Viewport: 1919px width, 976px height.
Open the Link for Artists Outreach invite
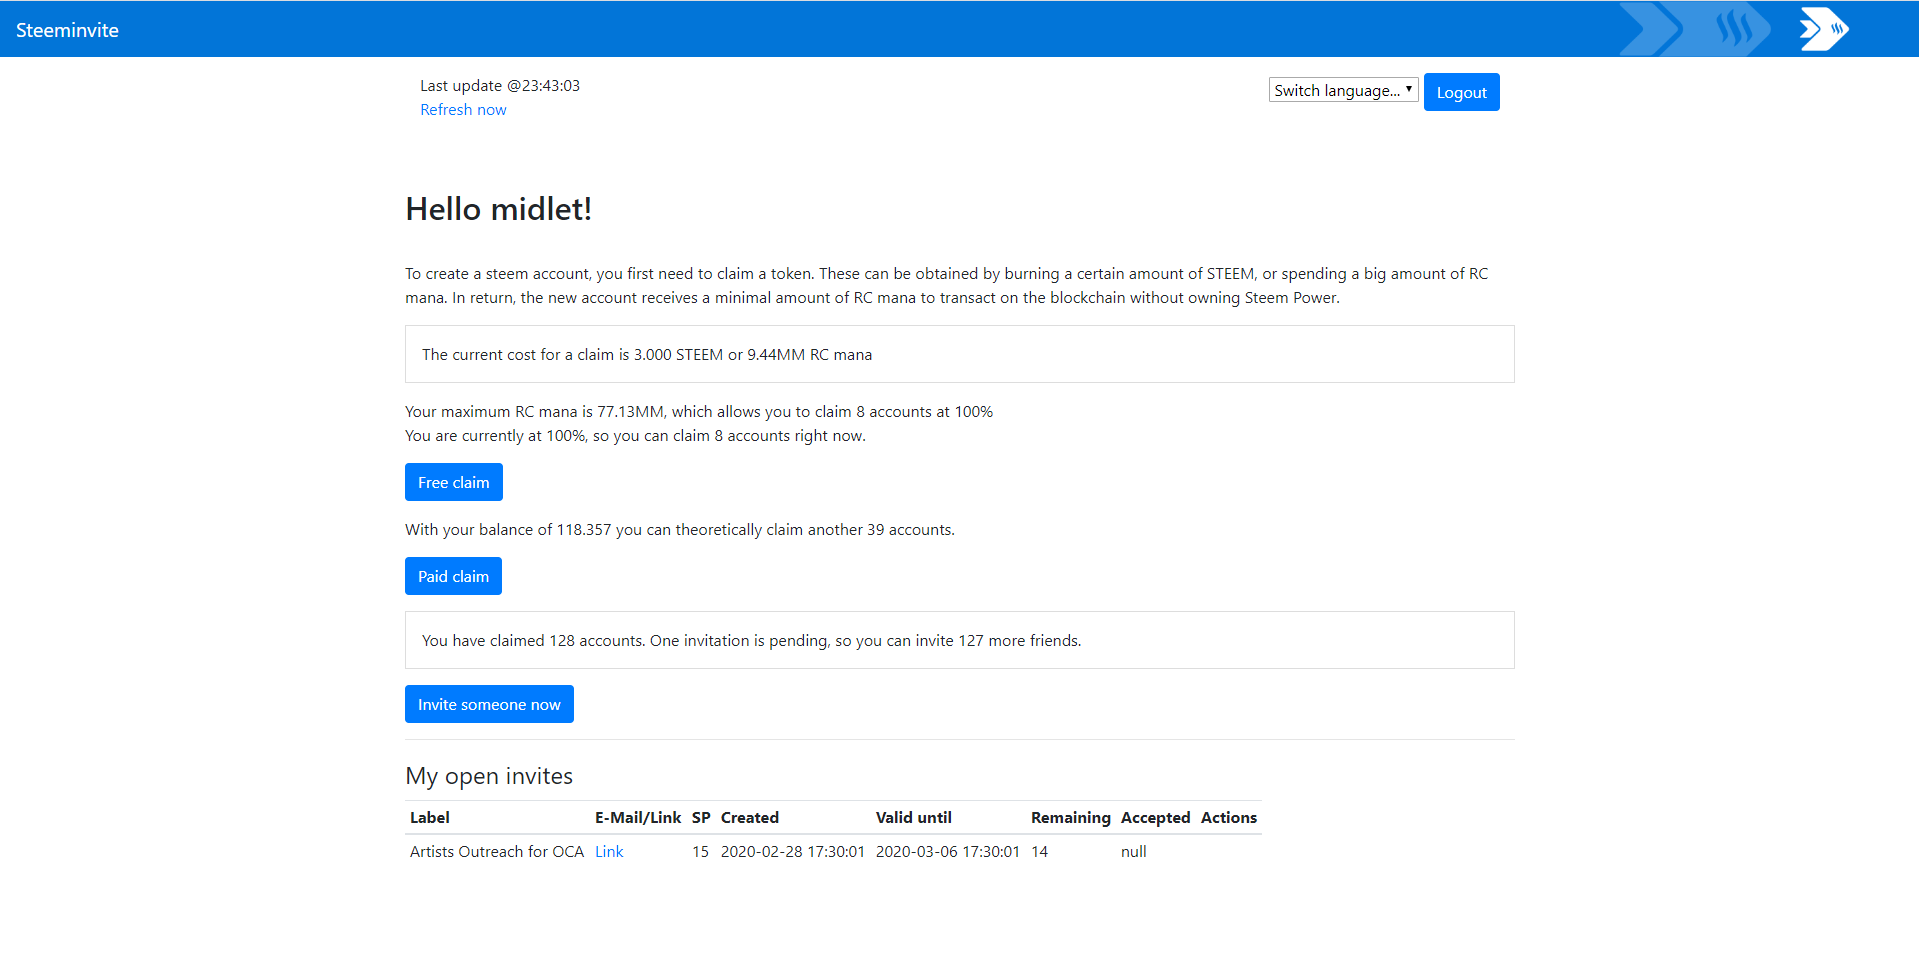tap(609, 852)
